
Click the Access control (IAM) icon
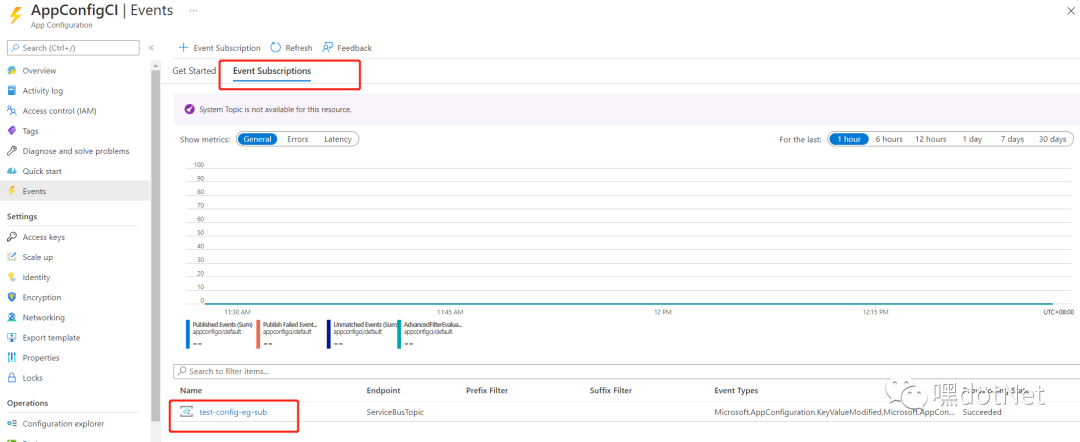[12, 111]
